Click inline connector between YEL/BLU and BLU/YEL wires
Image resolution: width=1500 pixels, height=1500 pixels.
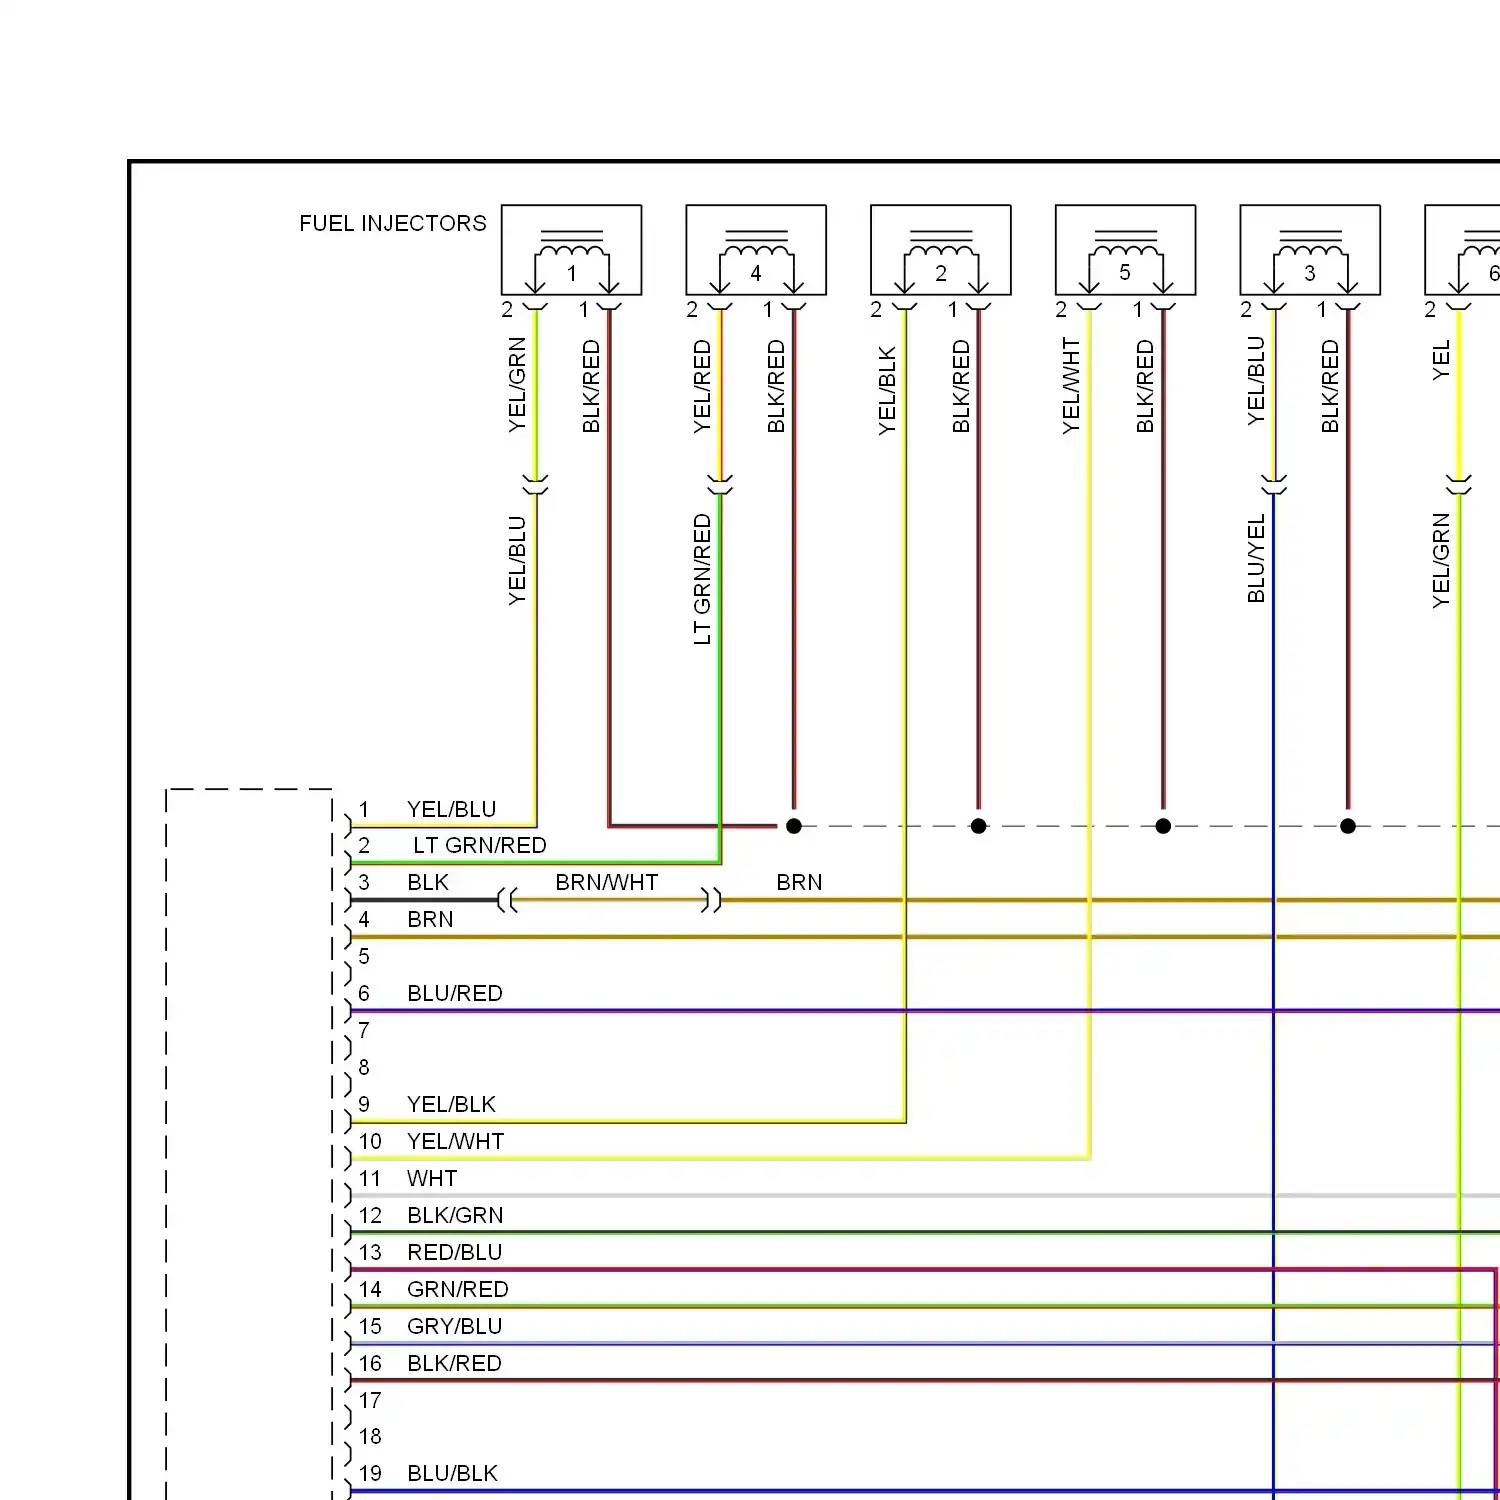click(1274, 486)
